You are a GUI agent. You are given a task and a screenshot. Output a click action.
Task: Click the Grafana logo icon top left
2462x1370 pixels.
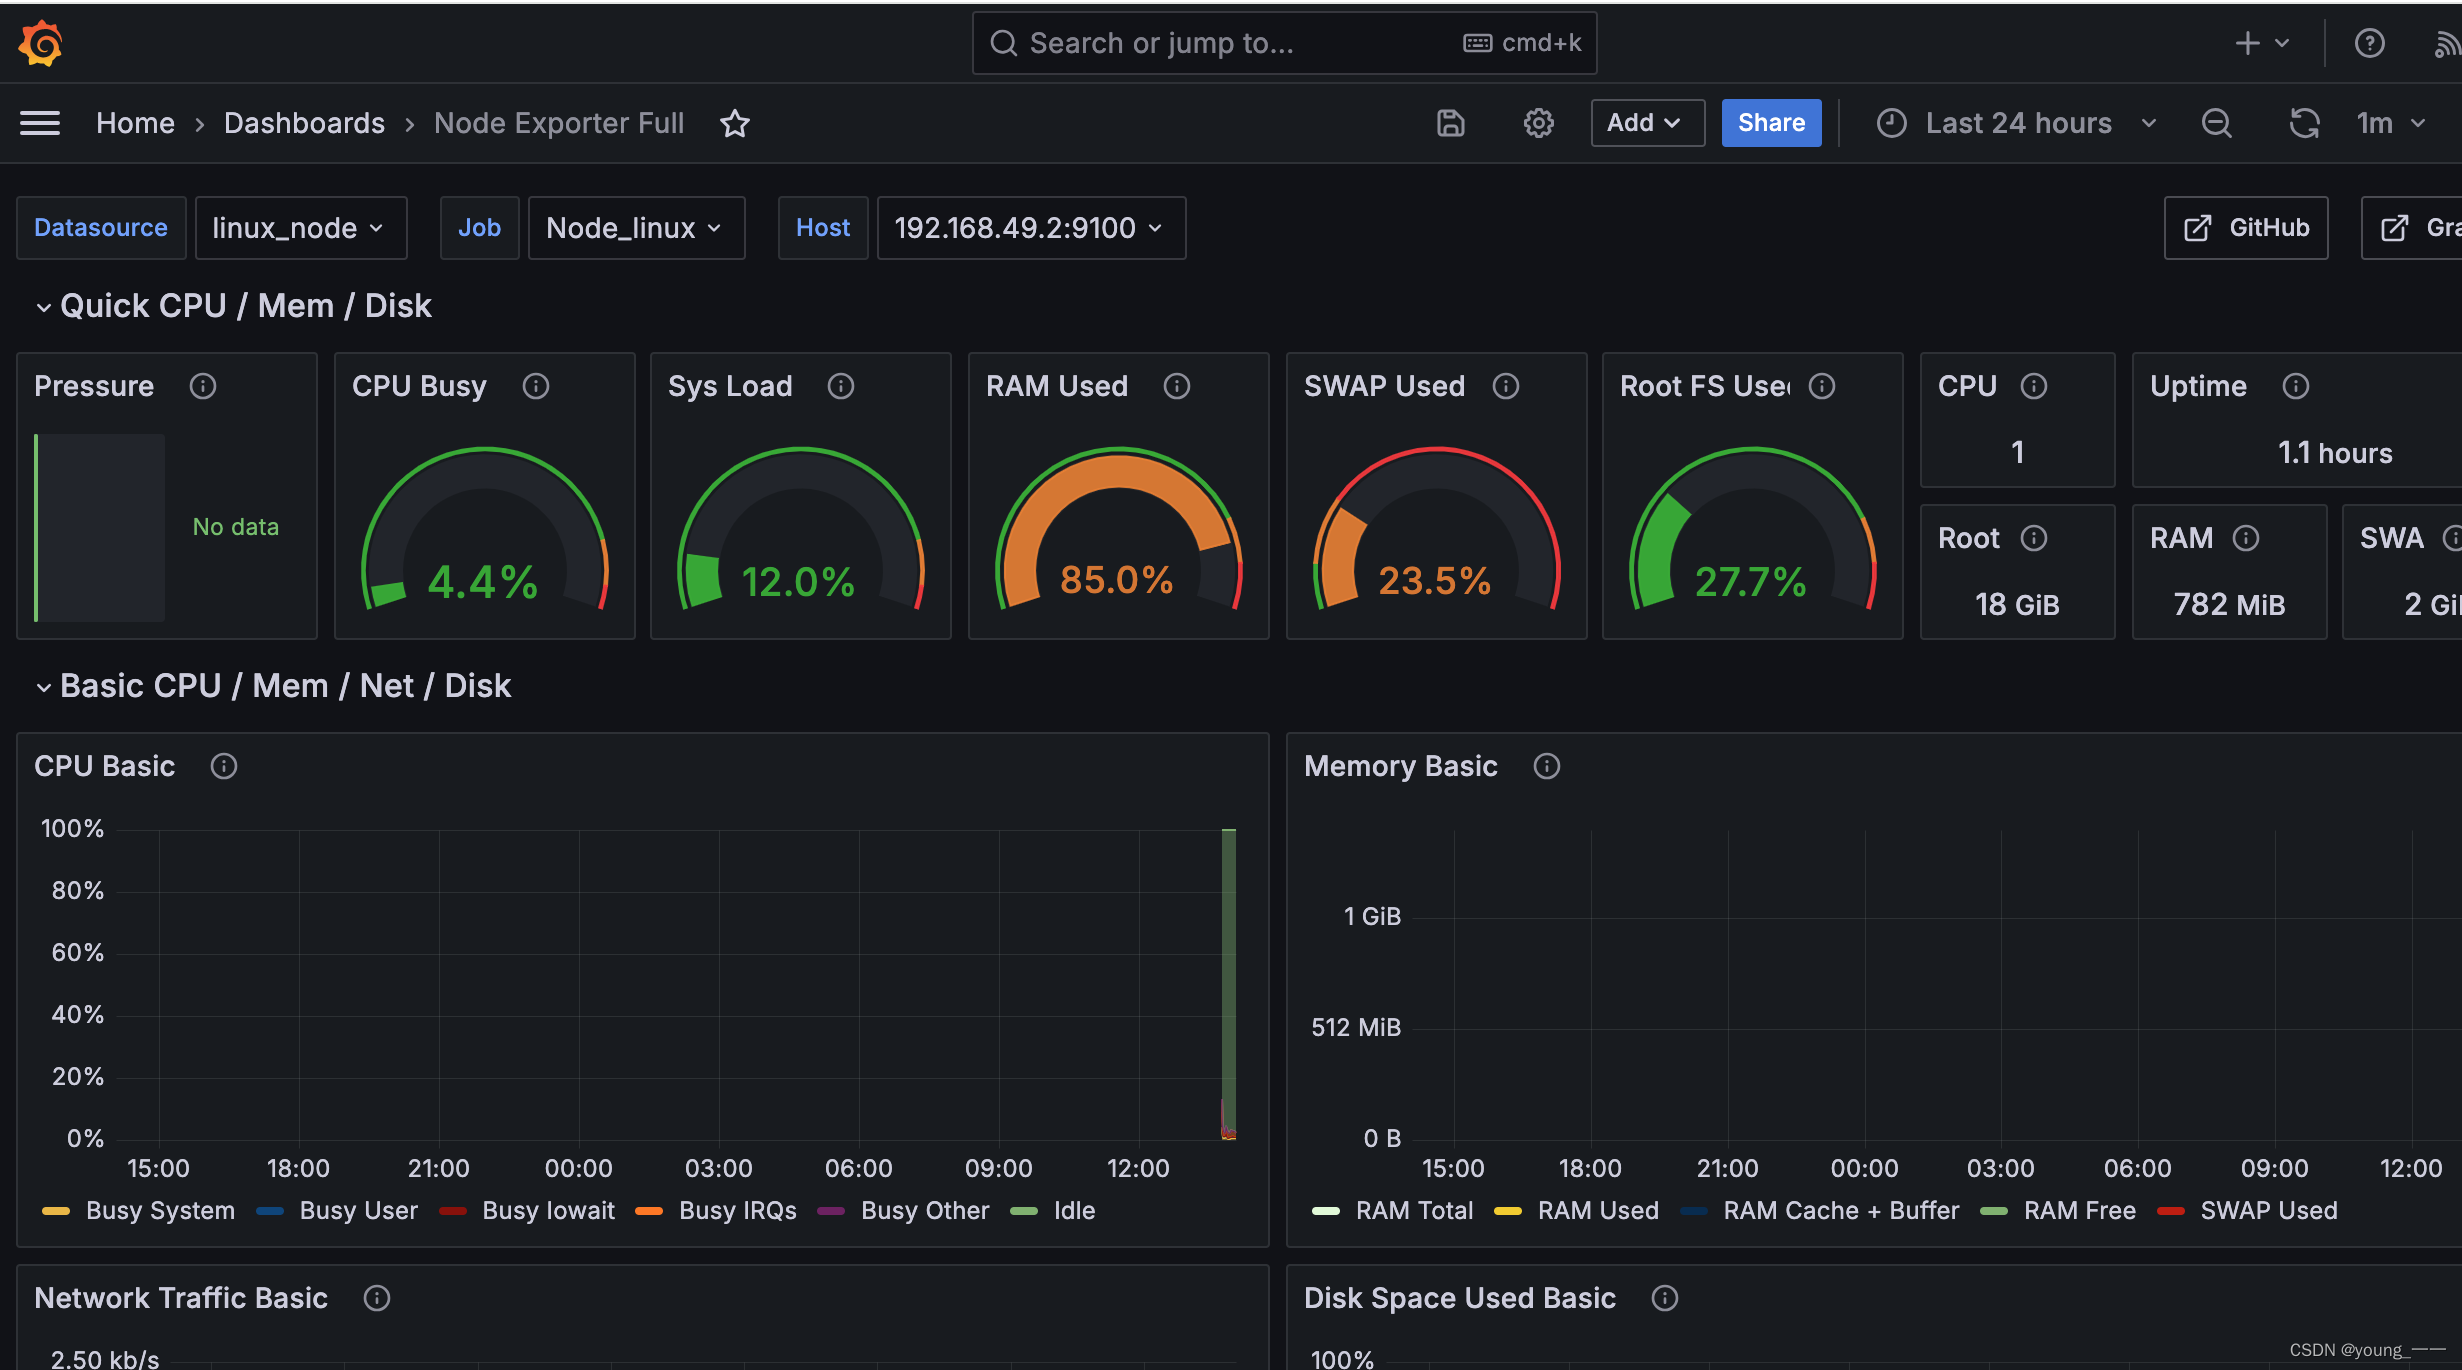pos(40,44)
